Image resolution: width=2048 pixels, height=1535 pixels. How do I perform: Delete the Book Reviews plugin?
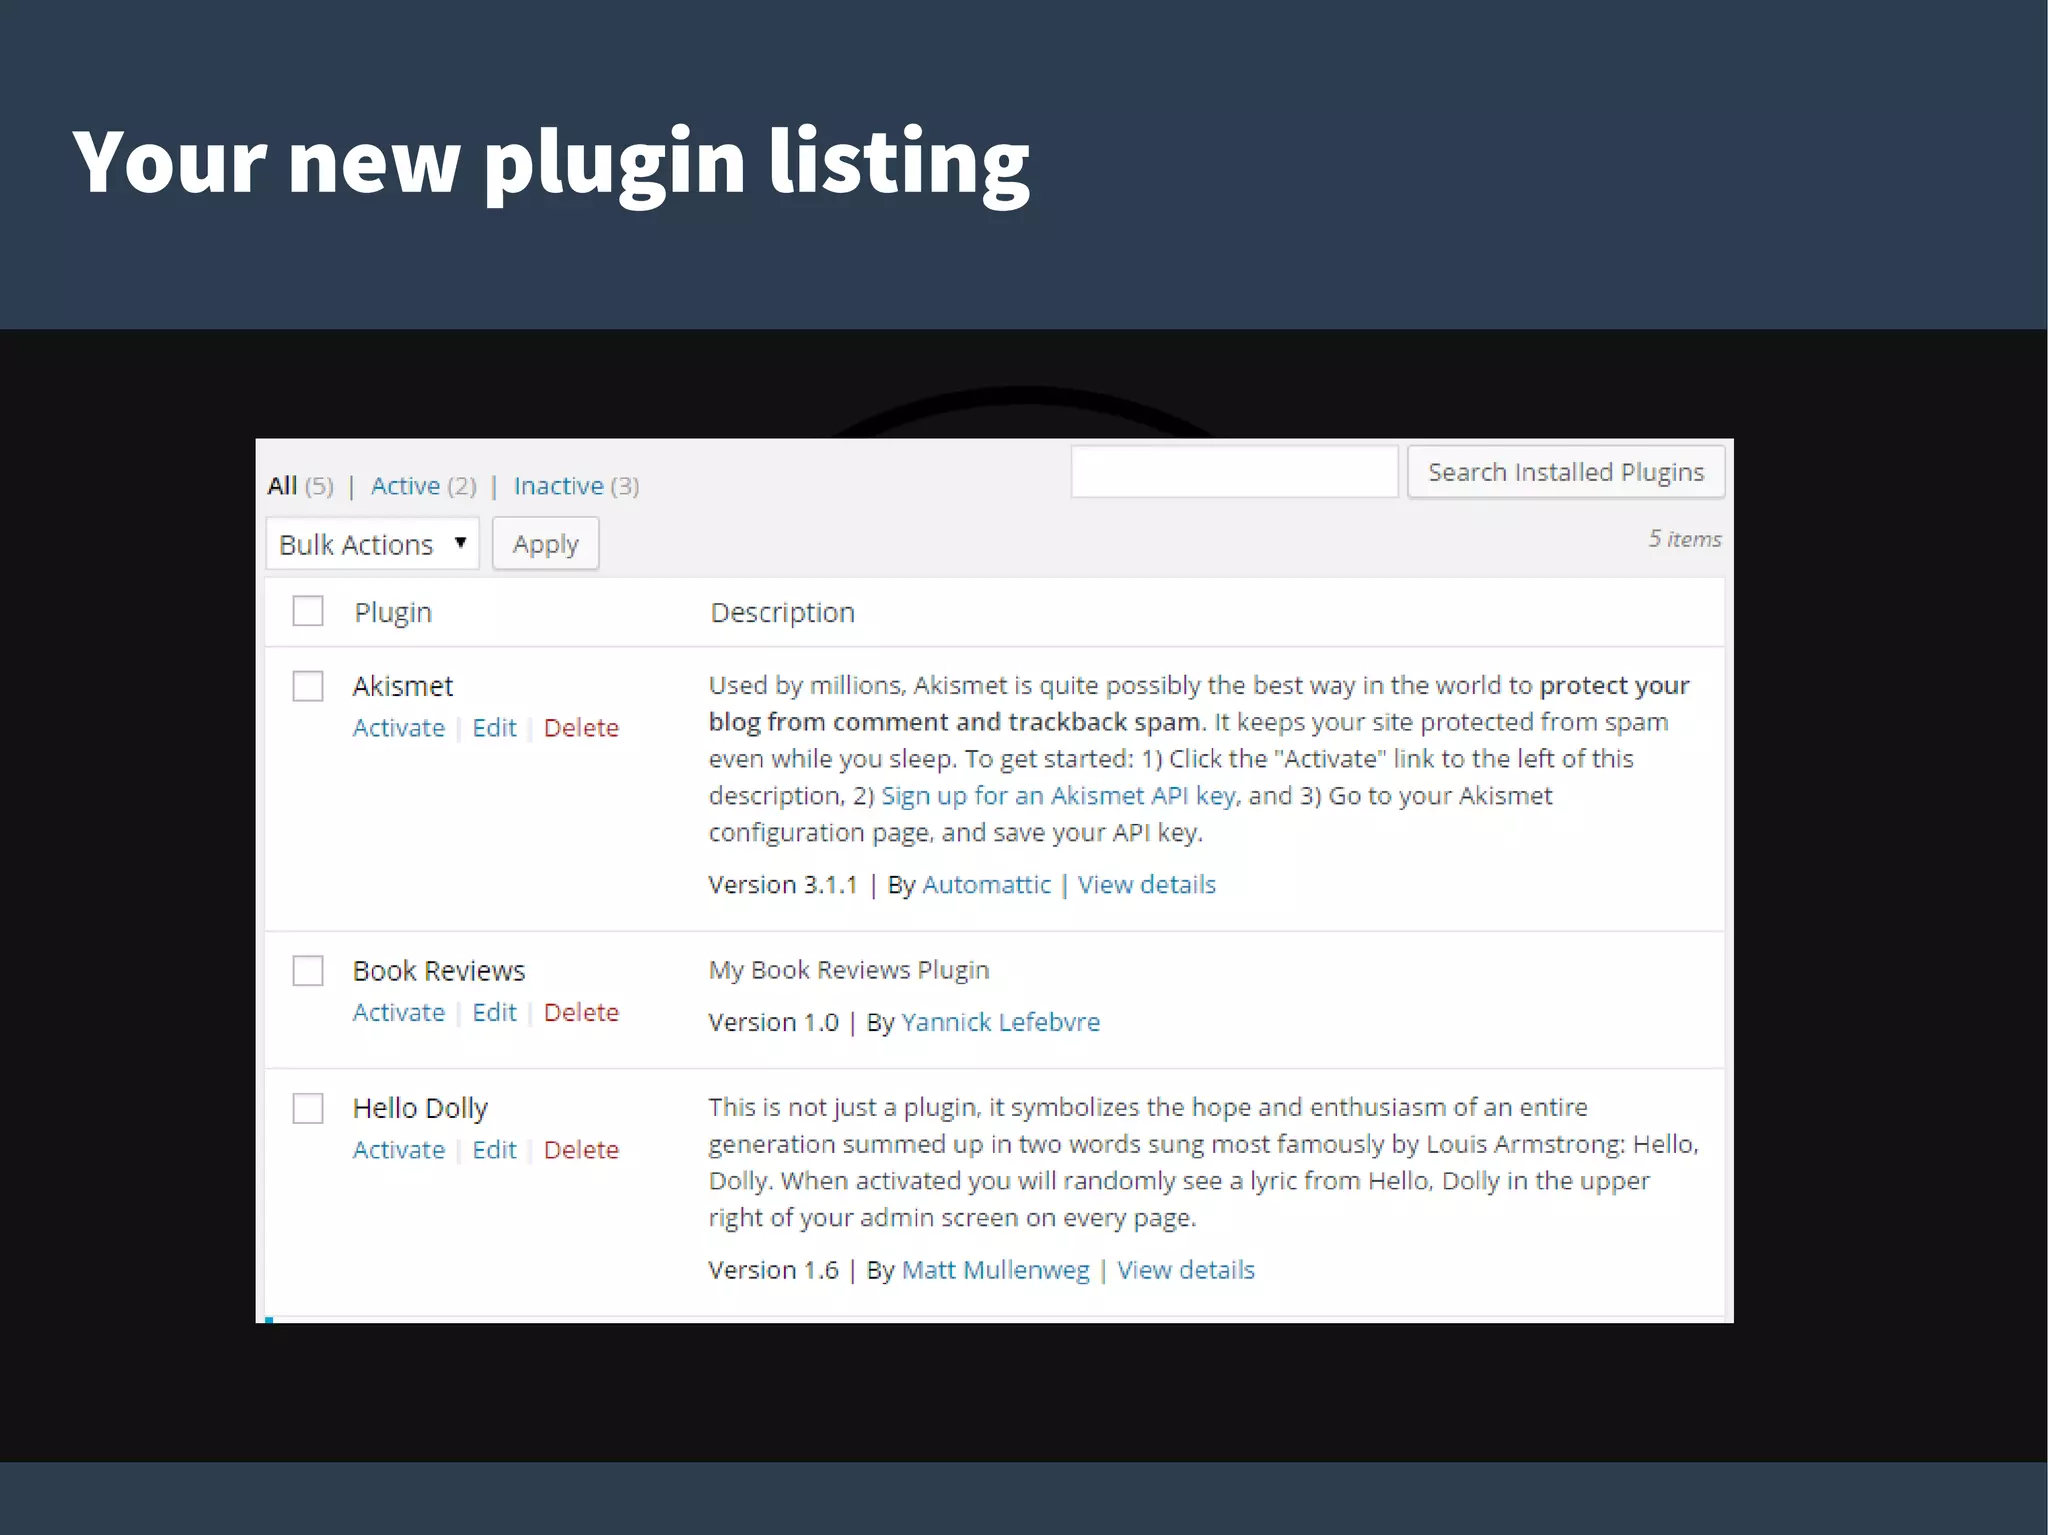coord(581,1012)
